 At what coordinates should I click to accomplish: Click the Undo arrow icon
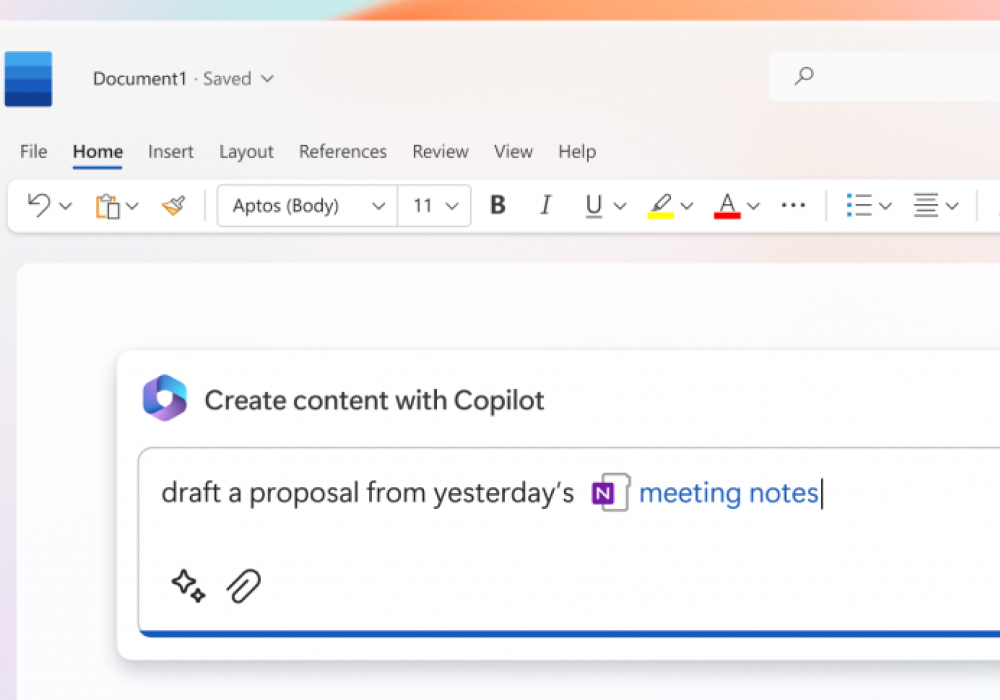[x=39, y=205]
